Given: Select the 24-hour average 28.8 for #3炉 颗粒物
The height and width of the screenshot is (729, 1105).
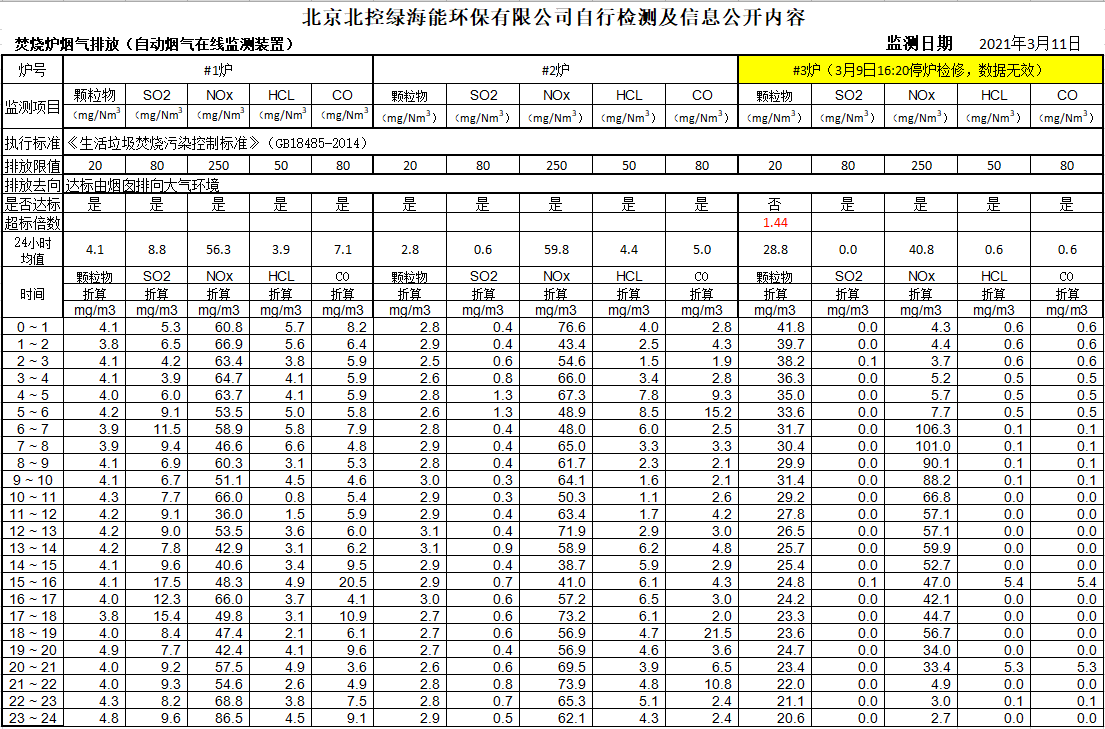Looking at the screenshot, I should click(774, 250).
